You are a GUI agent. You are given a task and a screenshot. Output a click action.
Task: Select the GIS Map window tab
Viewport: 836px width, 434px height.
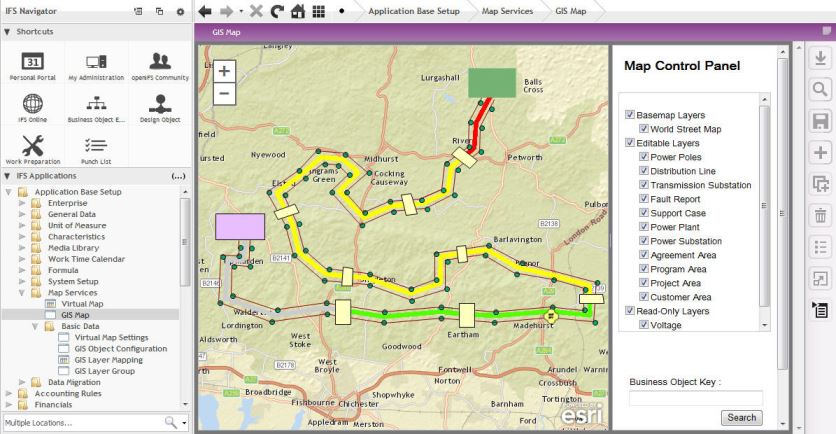pyautogui.click(x=226, y=32)
